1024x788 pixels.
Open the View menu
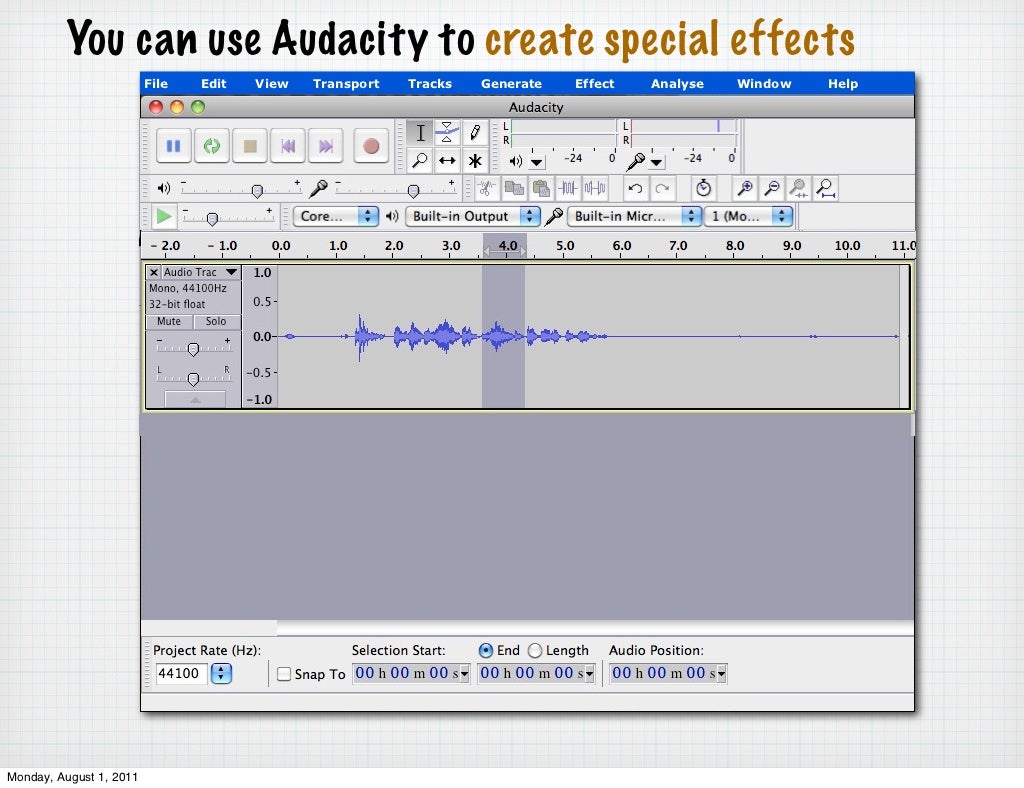coord(272,84)
